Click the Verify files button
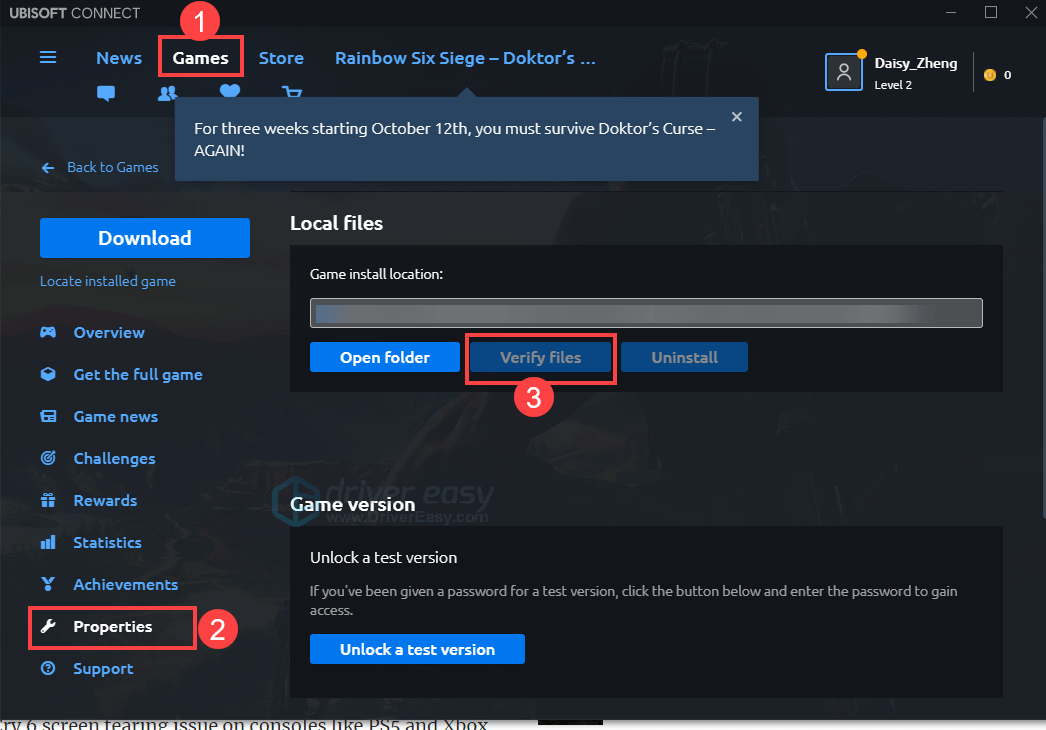The width and height of the screenshot is (1046, 730). pyautogui.click(x=540, y=357)
